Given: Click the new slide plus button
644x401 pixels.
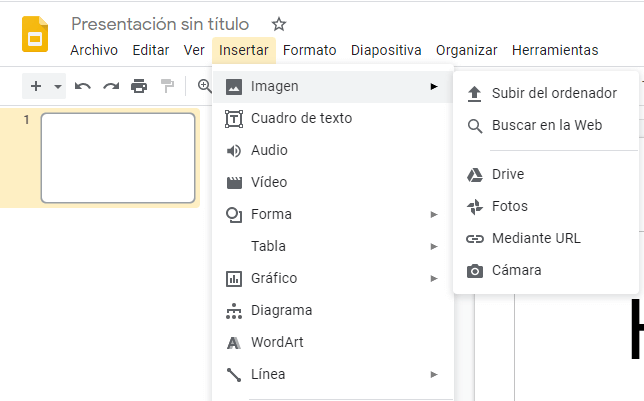Looking at the screenshot, I should coord(36,86).
